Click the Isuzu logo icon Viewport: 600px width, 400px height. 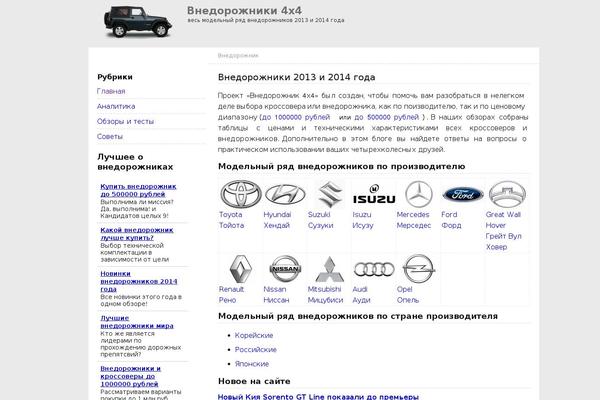tap(374, 194)
